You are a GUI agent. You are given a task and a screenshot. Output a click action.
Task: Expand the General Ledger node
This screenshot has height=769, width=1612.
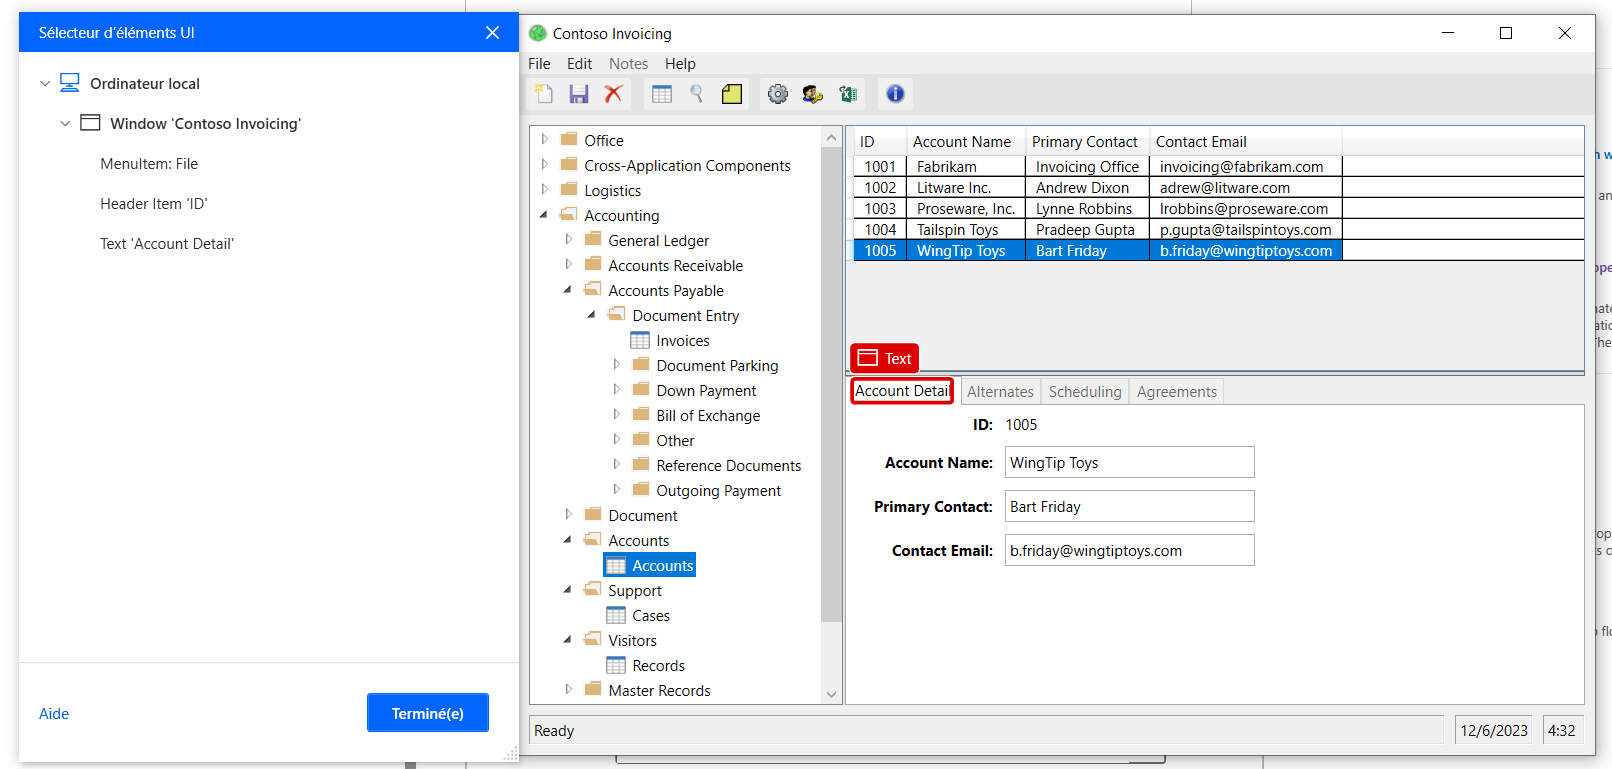(569, 239)
